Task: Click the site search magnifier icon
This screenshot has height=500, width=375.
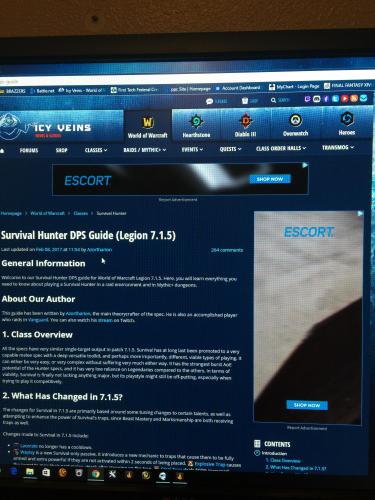Action: (273, 100)
